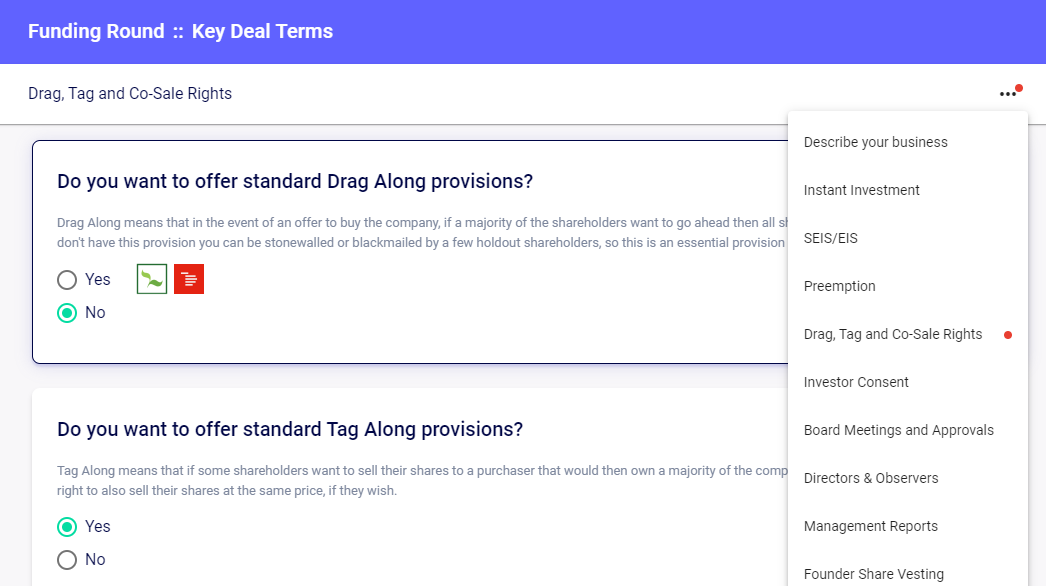Click the Drag Along provisions question heading

pos(295,181)
